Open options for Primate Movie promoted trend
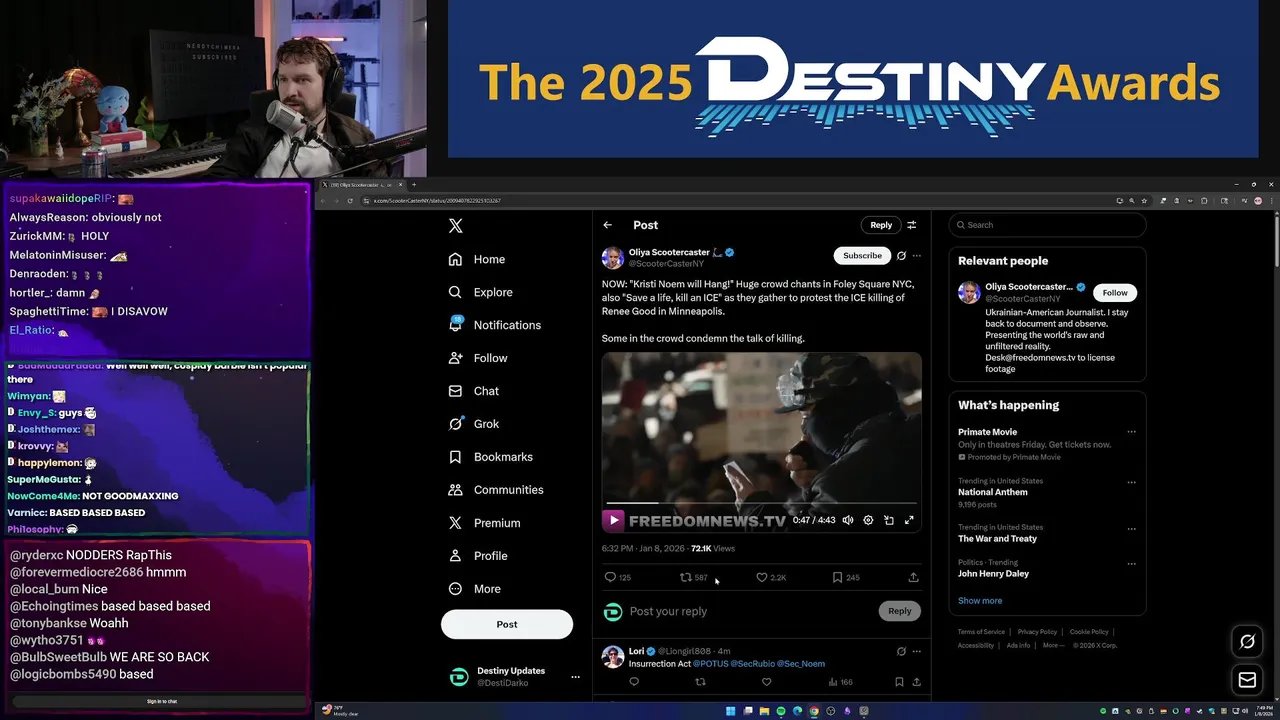The width and height of the screenshot is (1280, 720). click(x=1131, y=432)
